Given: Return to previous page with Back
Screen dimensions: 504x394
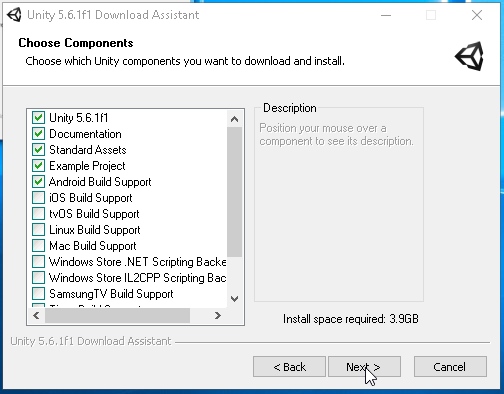Looking at the screenshot, I should click(x=289, y=367).
